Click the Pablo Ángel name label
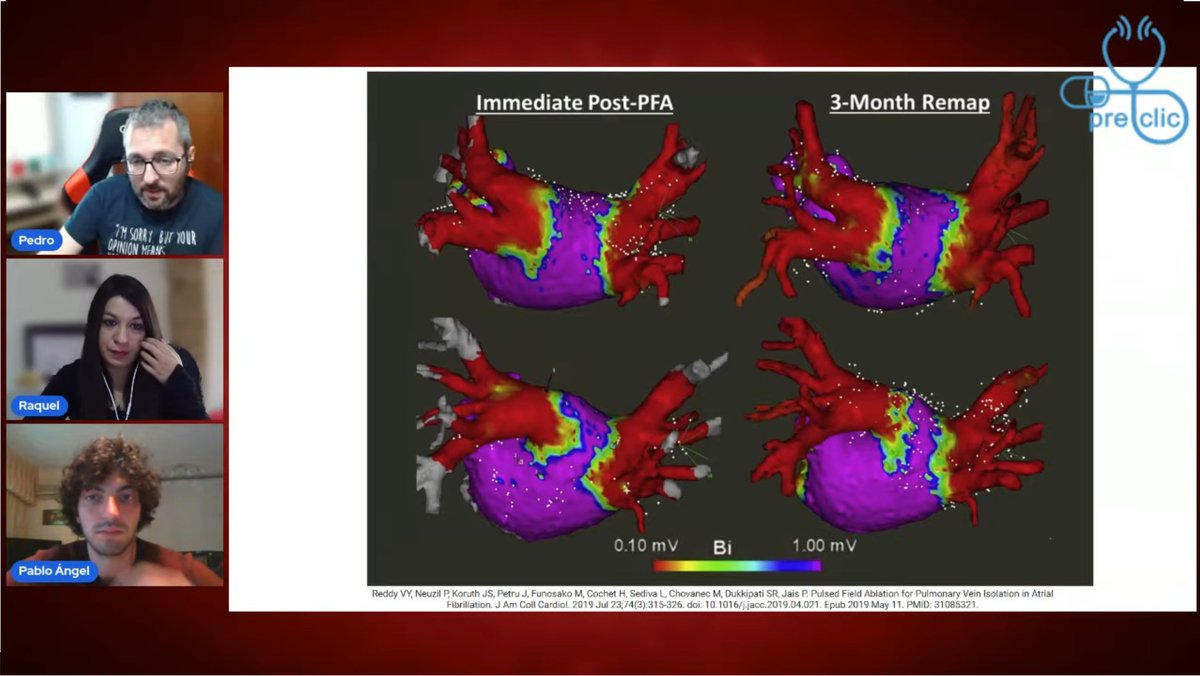Viewport: 1200px width, 676px height. coord(55,572)
